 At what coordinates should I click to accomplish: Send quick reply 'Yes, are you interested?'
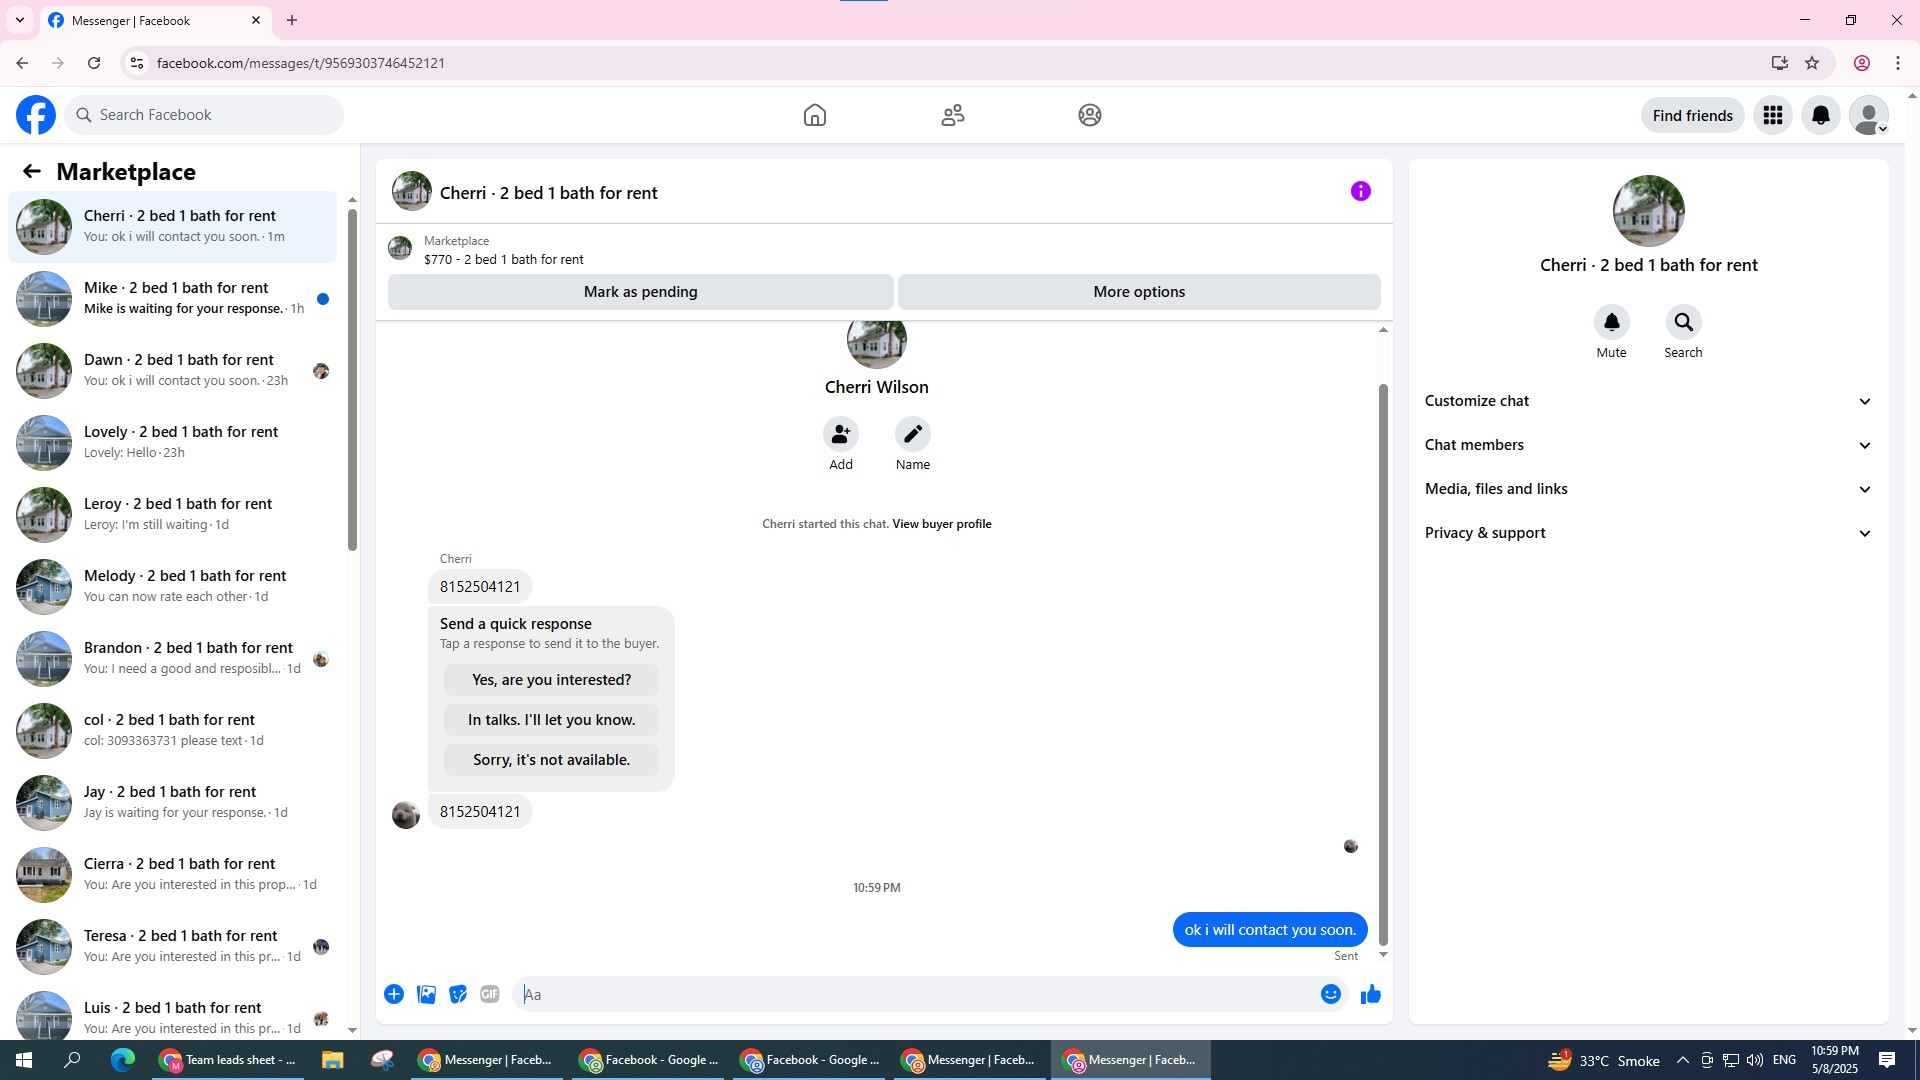[551, 680]
